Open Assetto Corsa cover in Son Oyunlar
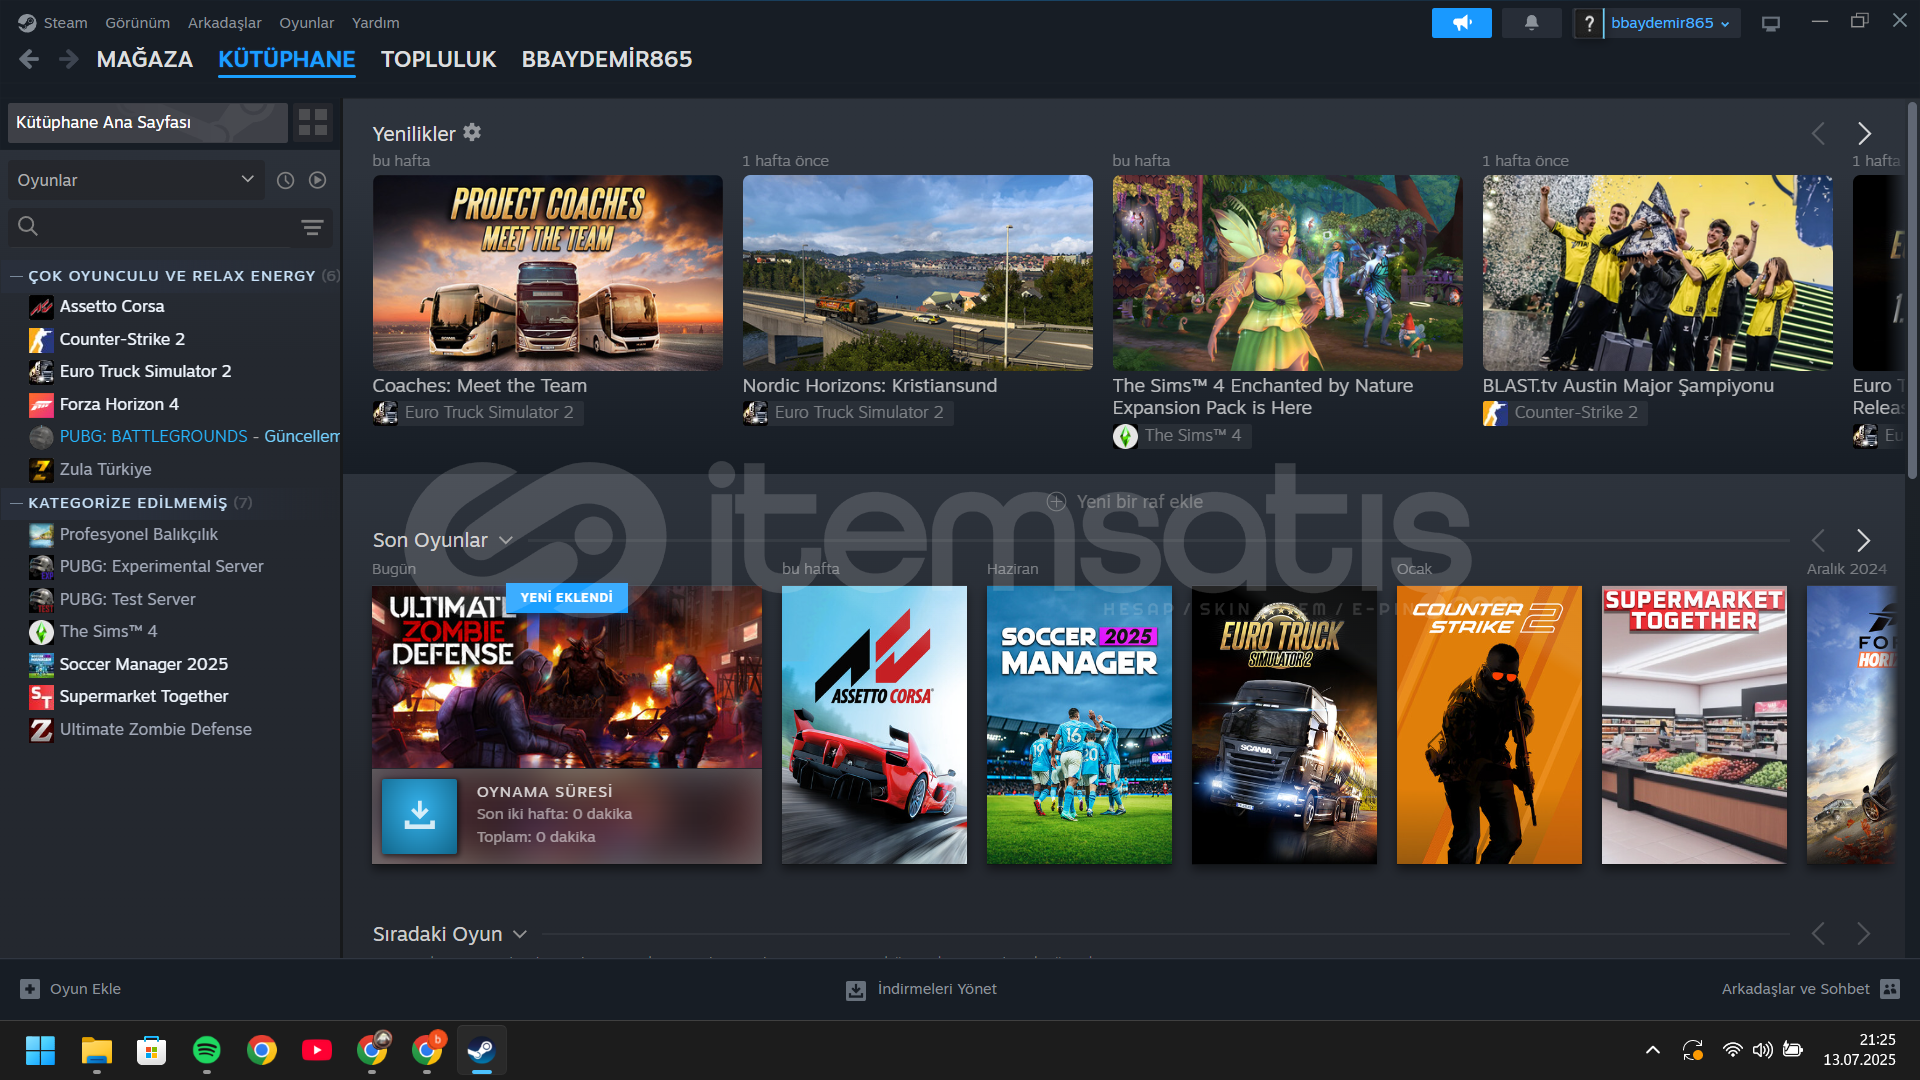The height and width of the screenshot is (1080, 1920). point(874,725)
